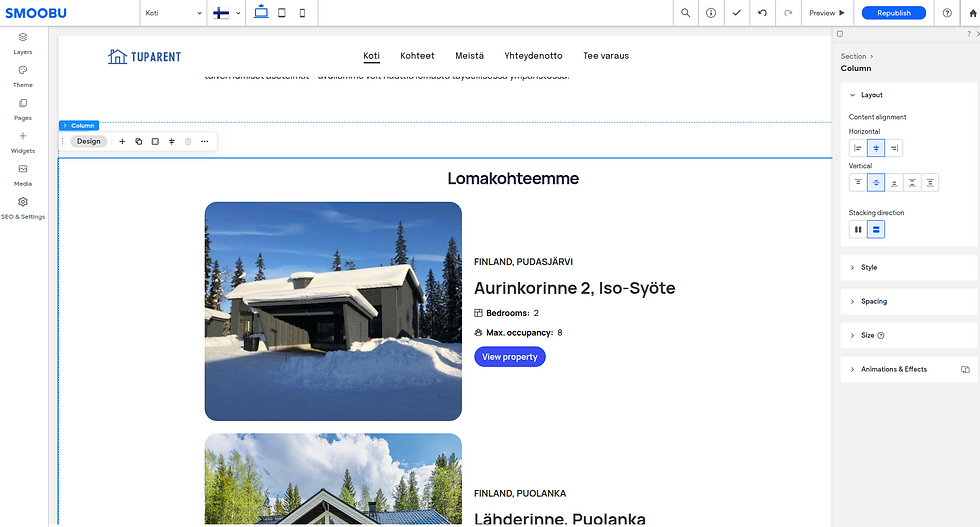Set vertical alignment to middle
Image resolution: width=980 pixels, height=527 pixels.
(876, 183)
